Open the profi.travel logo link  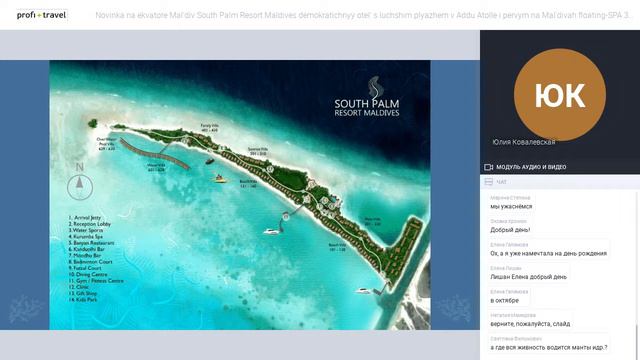click(x=41, y=15)
